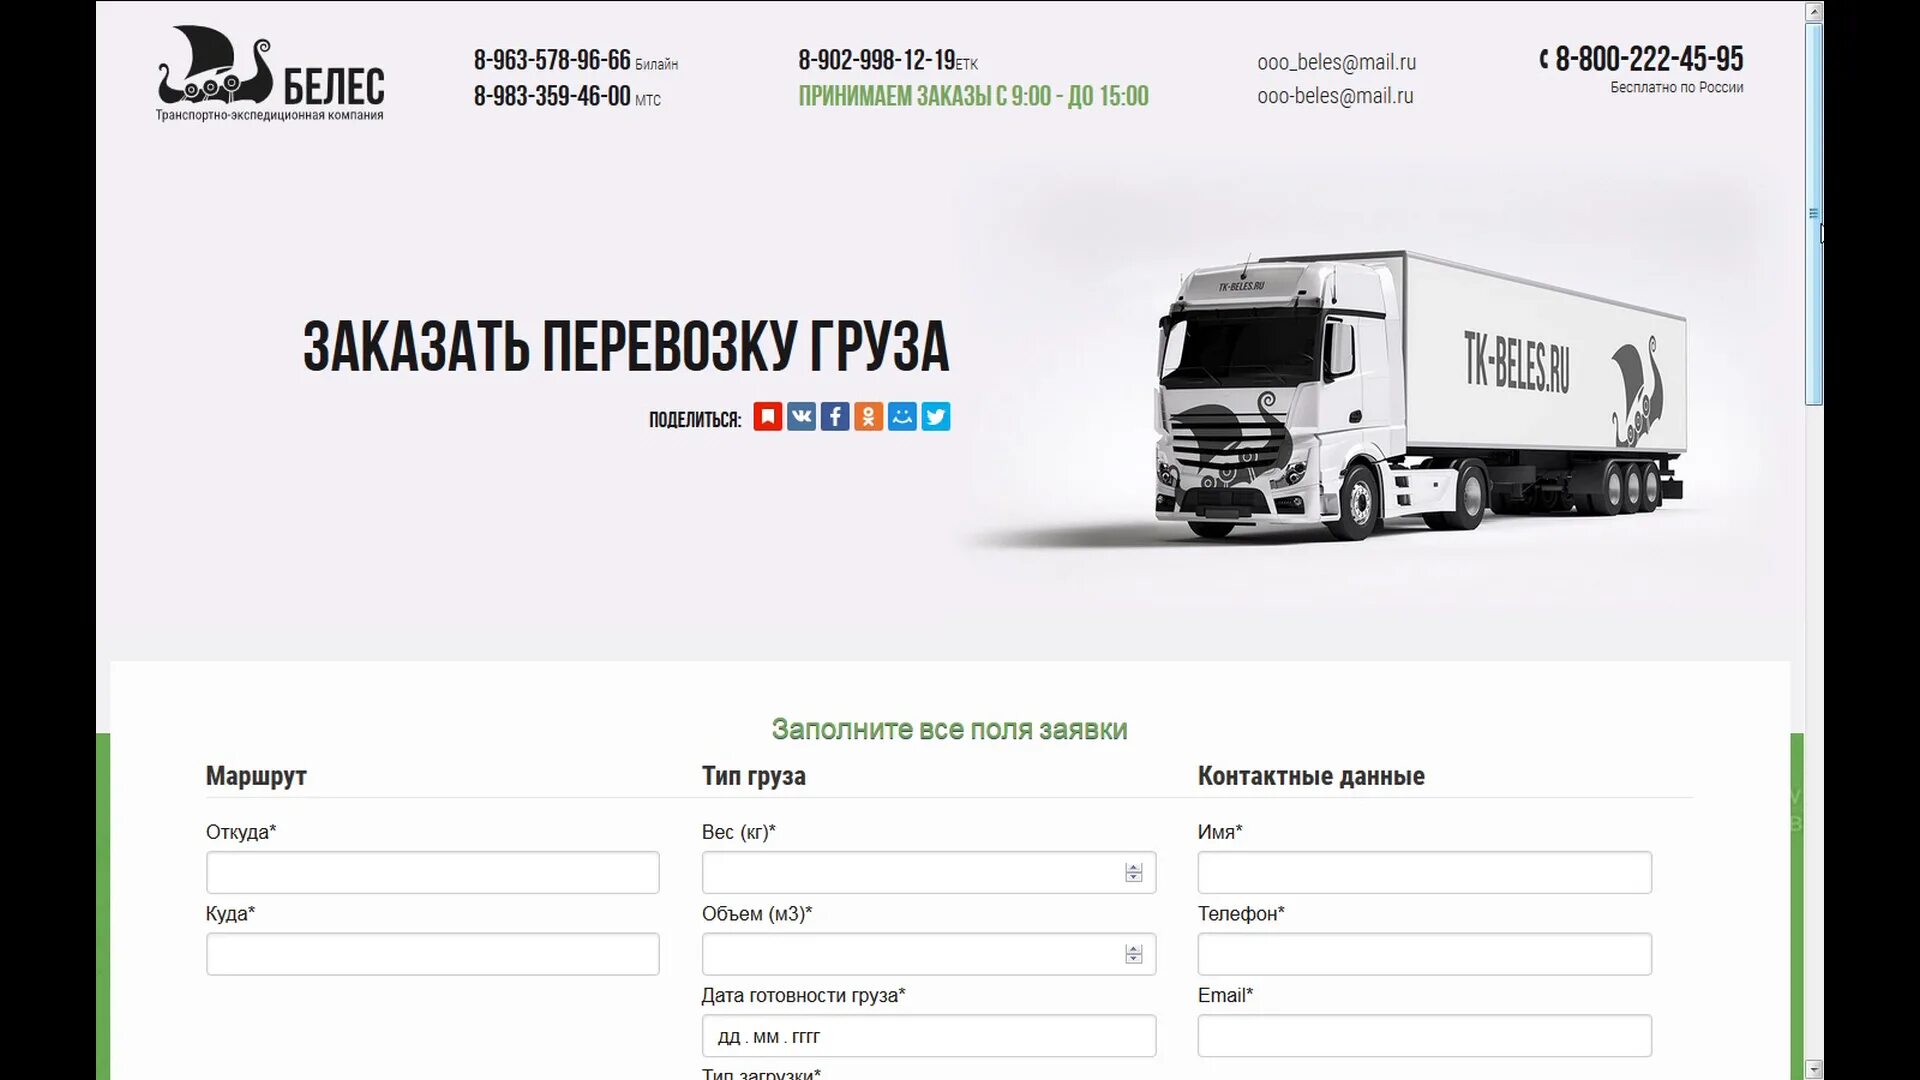This screenshot has width=1920, height=1080.
Task: Share the page on Facebook
Action: pos(835,417)
